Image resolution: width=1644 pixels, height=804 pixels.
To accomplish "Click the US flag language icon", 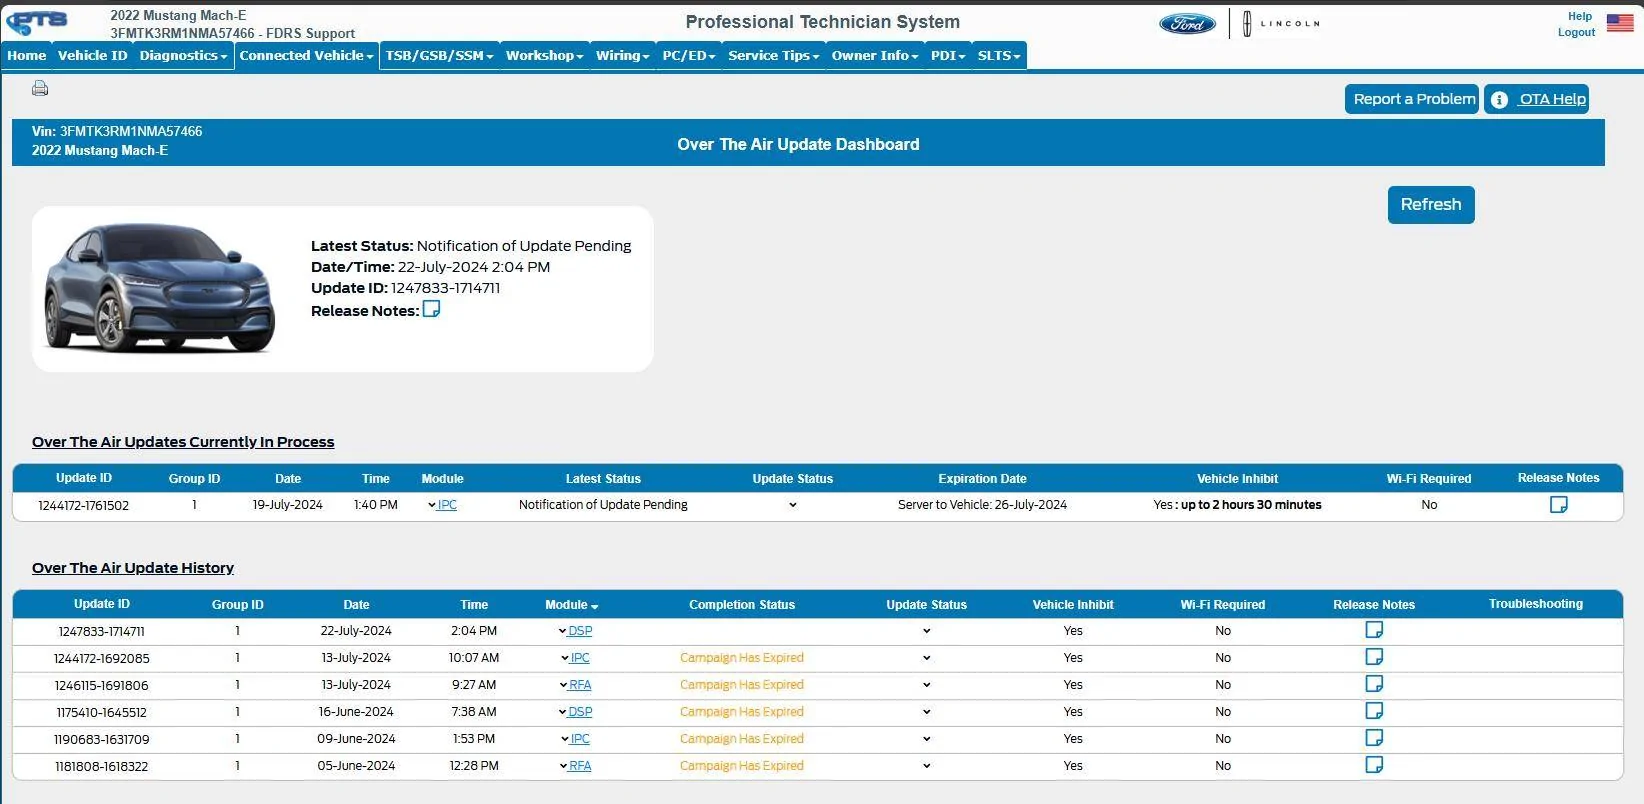I will pyautogui.click(x=1620, y=23).
